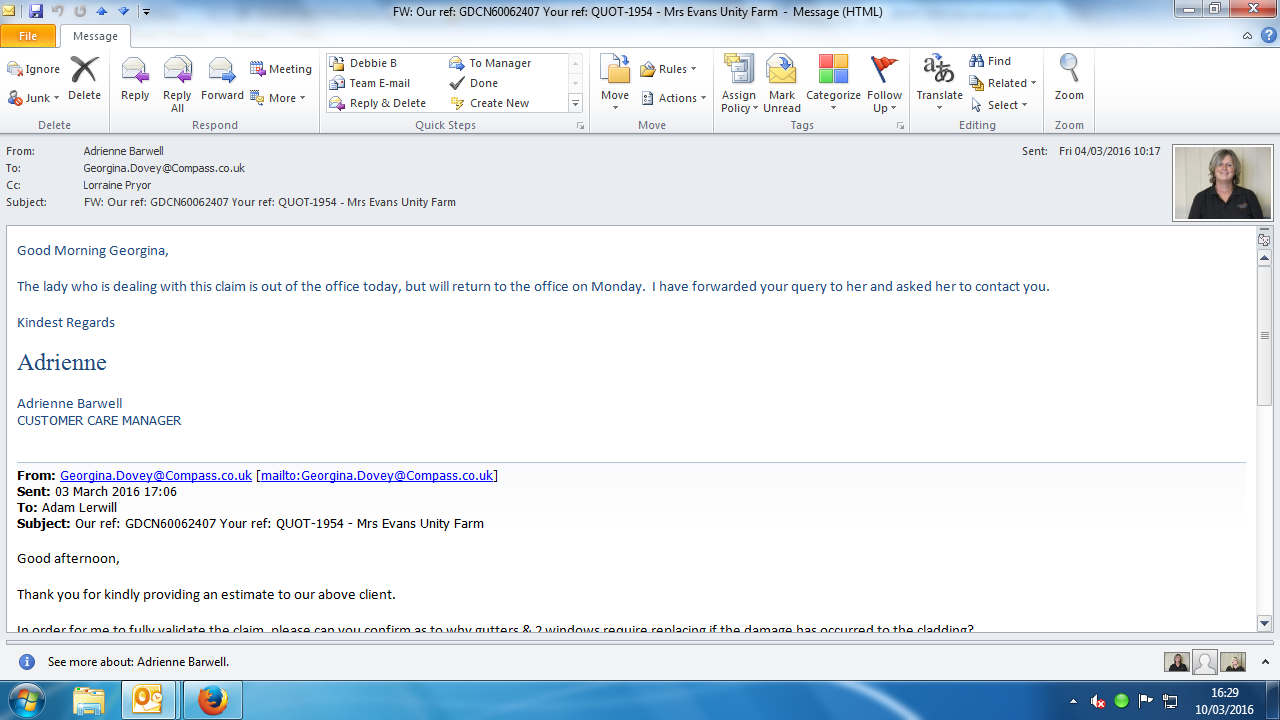Open the Actions dropdown
1280x720 pixels.
[674, 98]
